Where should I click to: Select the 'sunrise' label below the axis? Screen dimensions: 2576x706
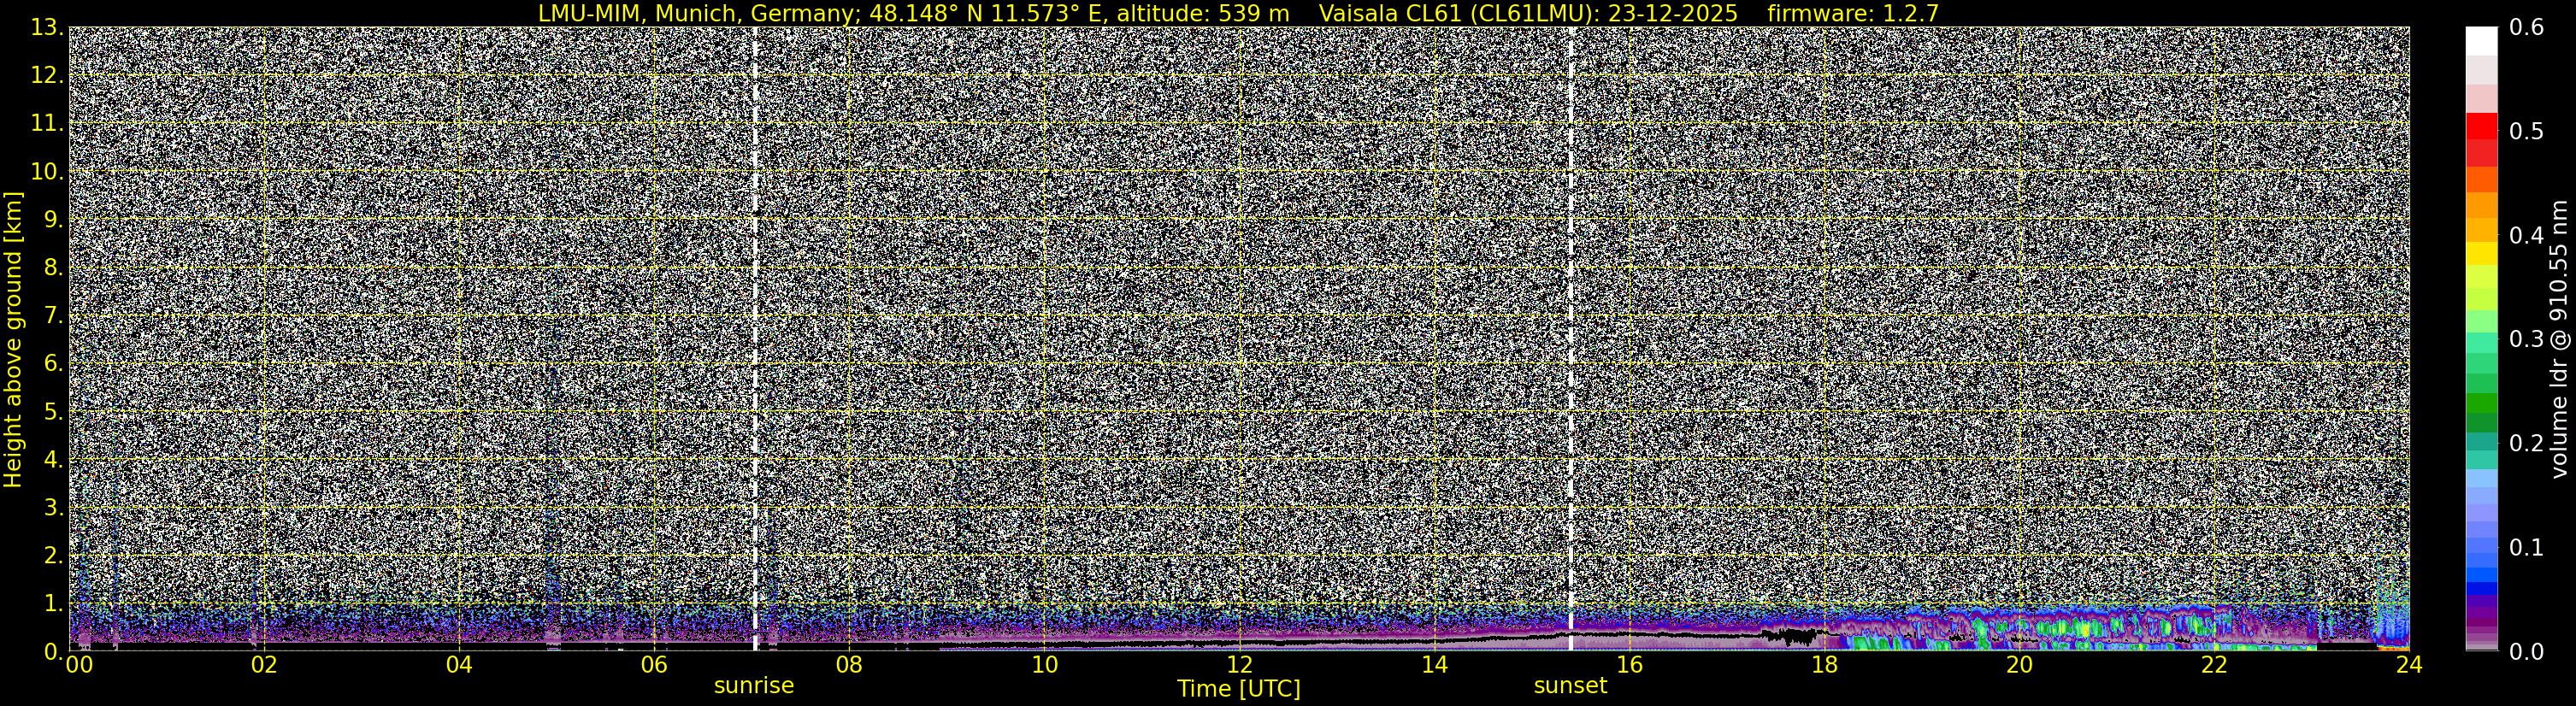click(753, 686)
